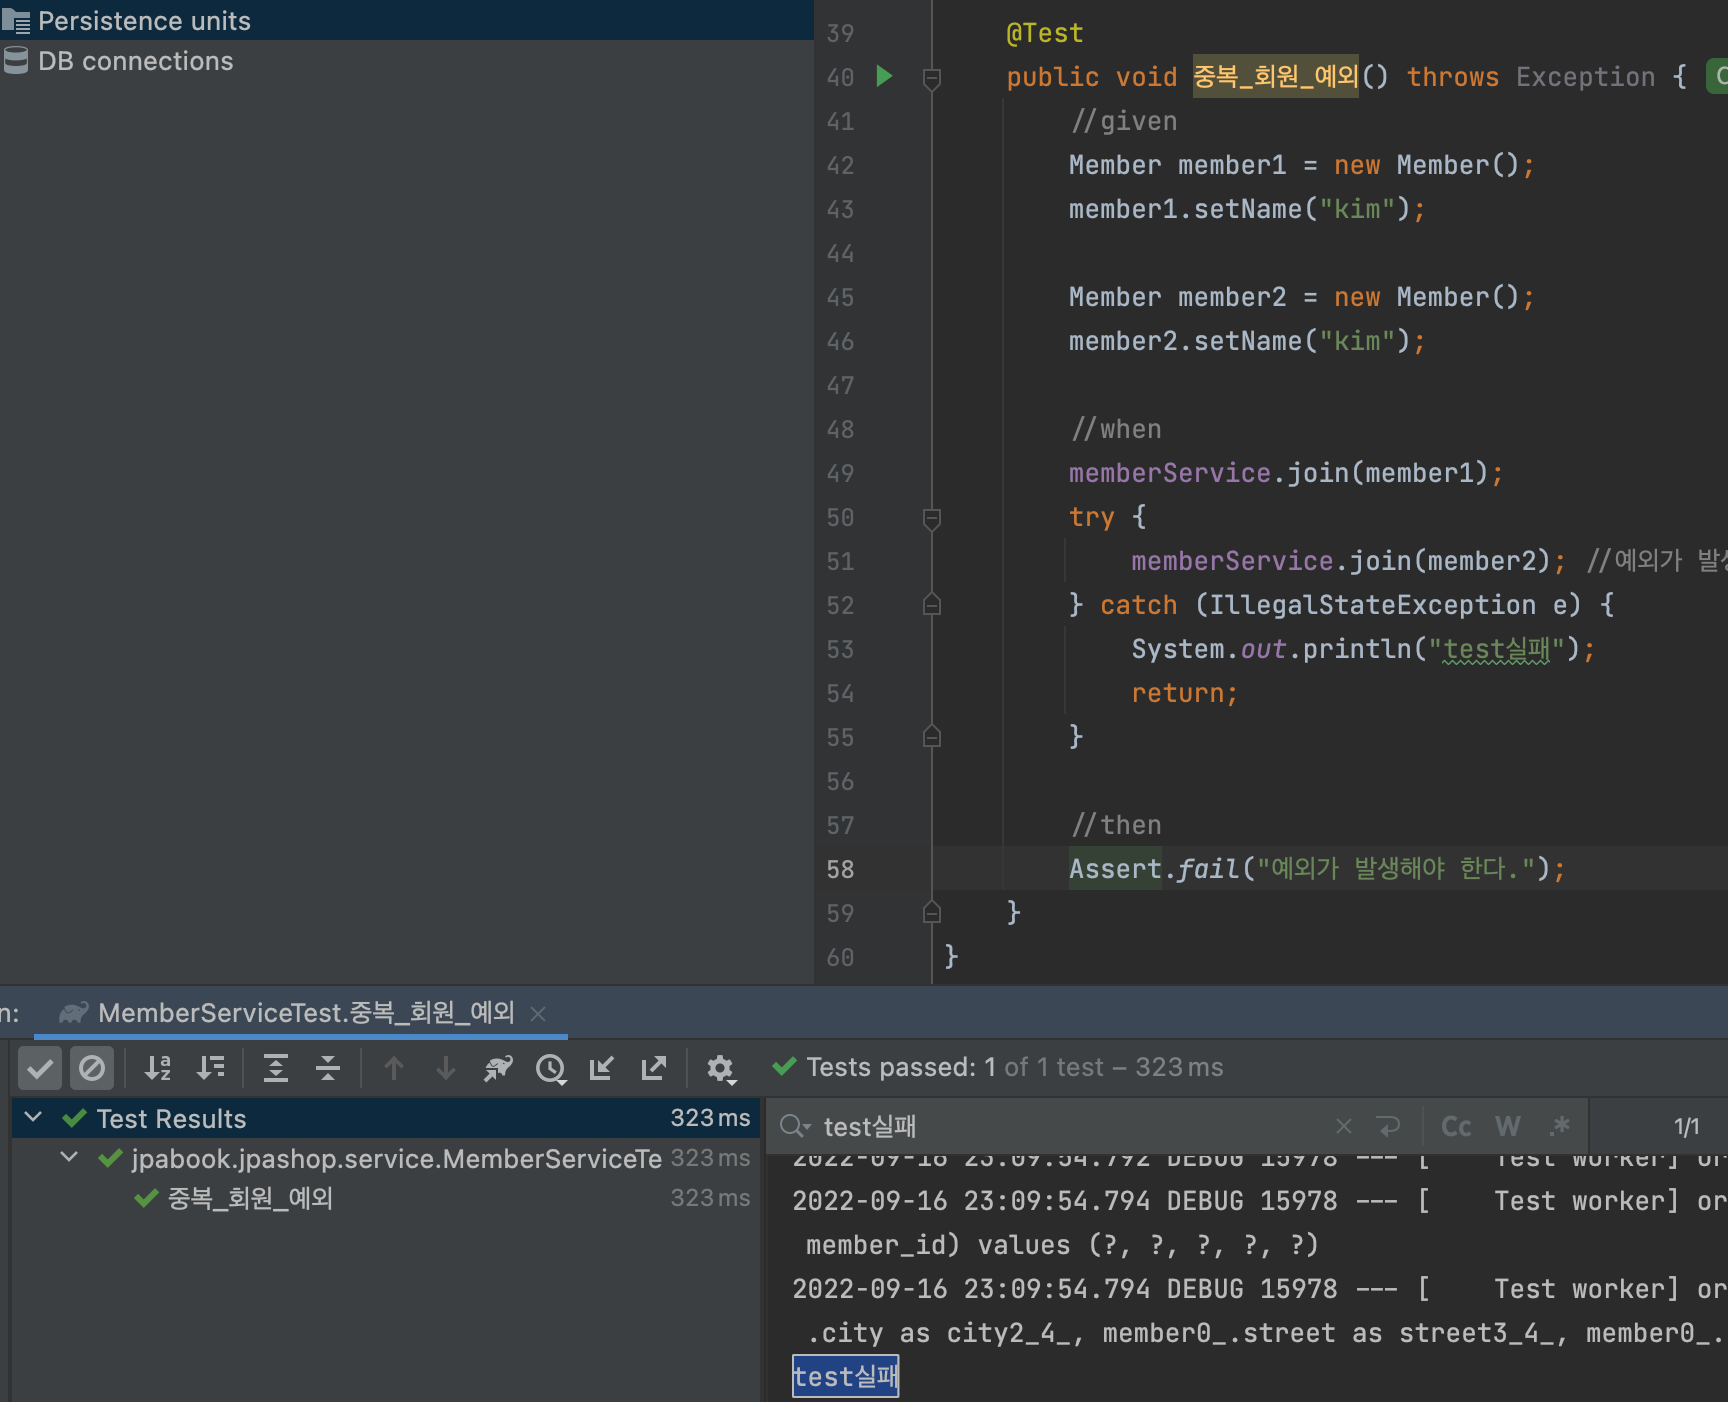The height and width of the screenshot is (1402, 1728).
Task: Insert new line in search field icon
Action: pyautogui.click(x=1389, y=1127)
